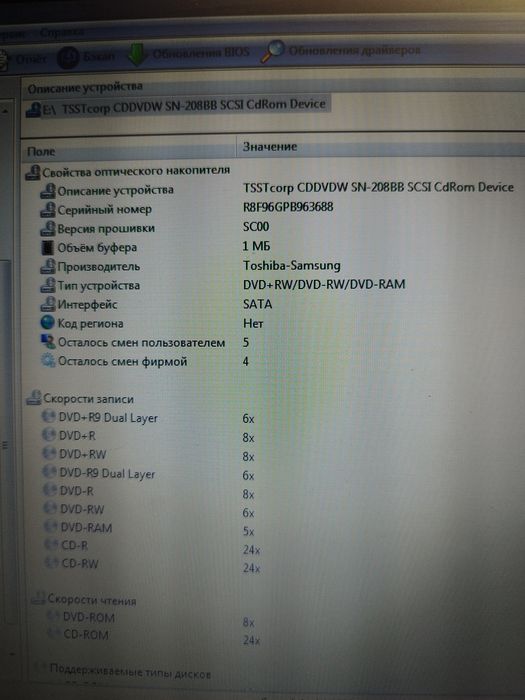Click the Значение column header
Screen dimensions: 525x700
pos(270,147)
